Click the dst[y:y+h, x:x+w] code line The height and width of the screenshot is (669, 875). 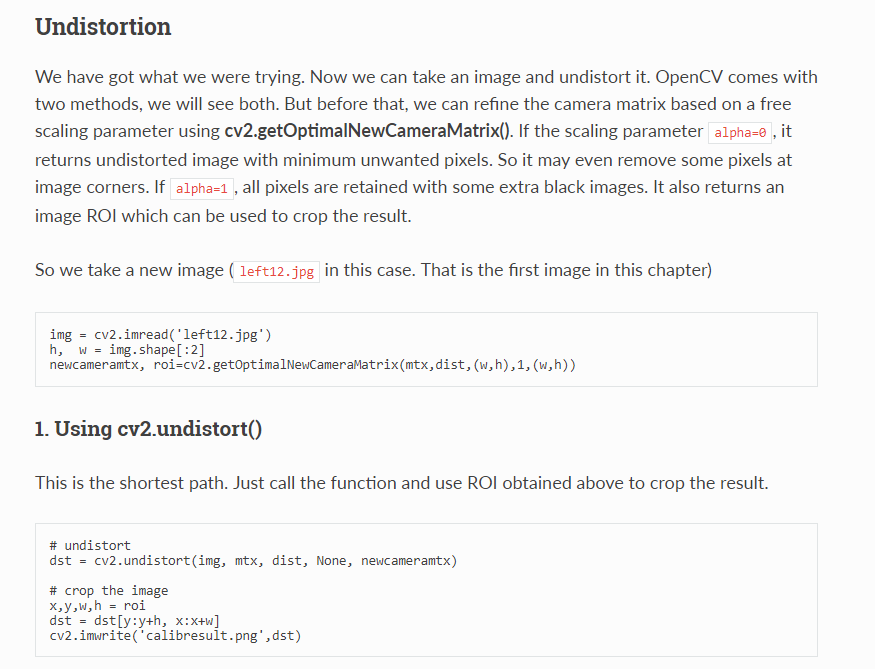click(x=134, y=621)
